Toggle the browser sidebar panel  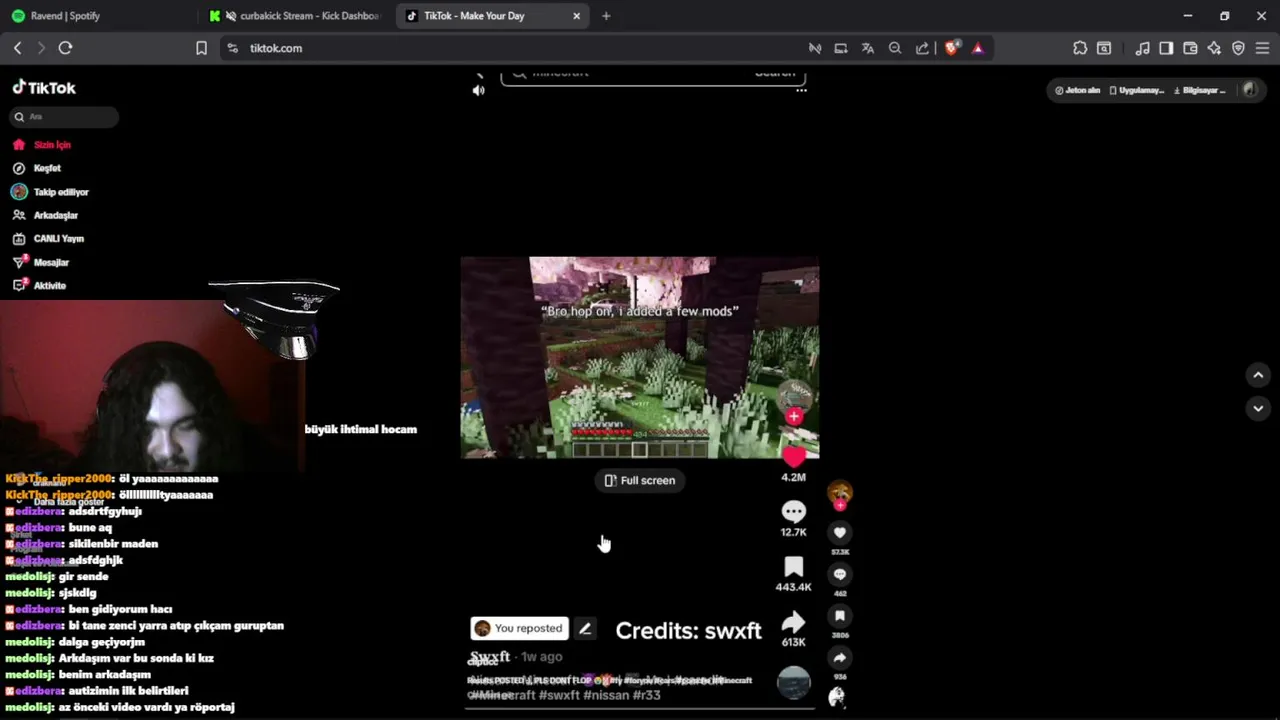tap(1166, 48)
